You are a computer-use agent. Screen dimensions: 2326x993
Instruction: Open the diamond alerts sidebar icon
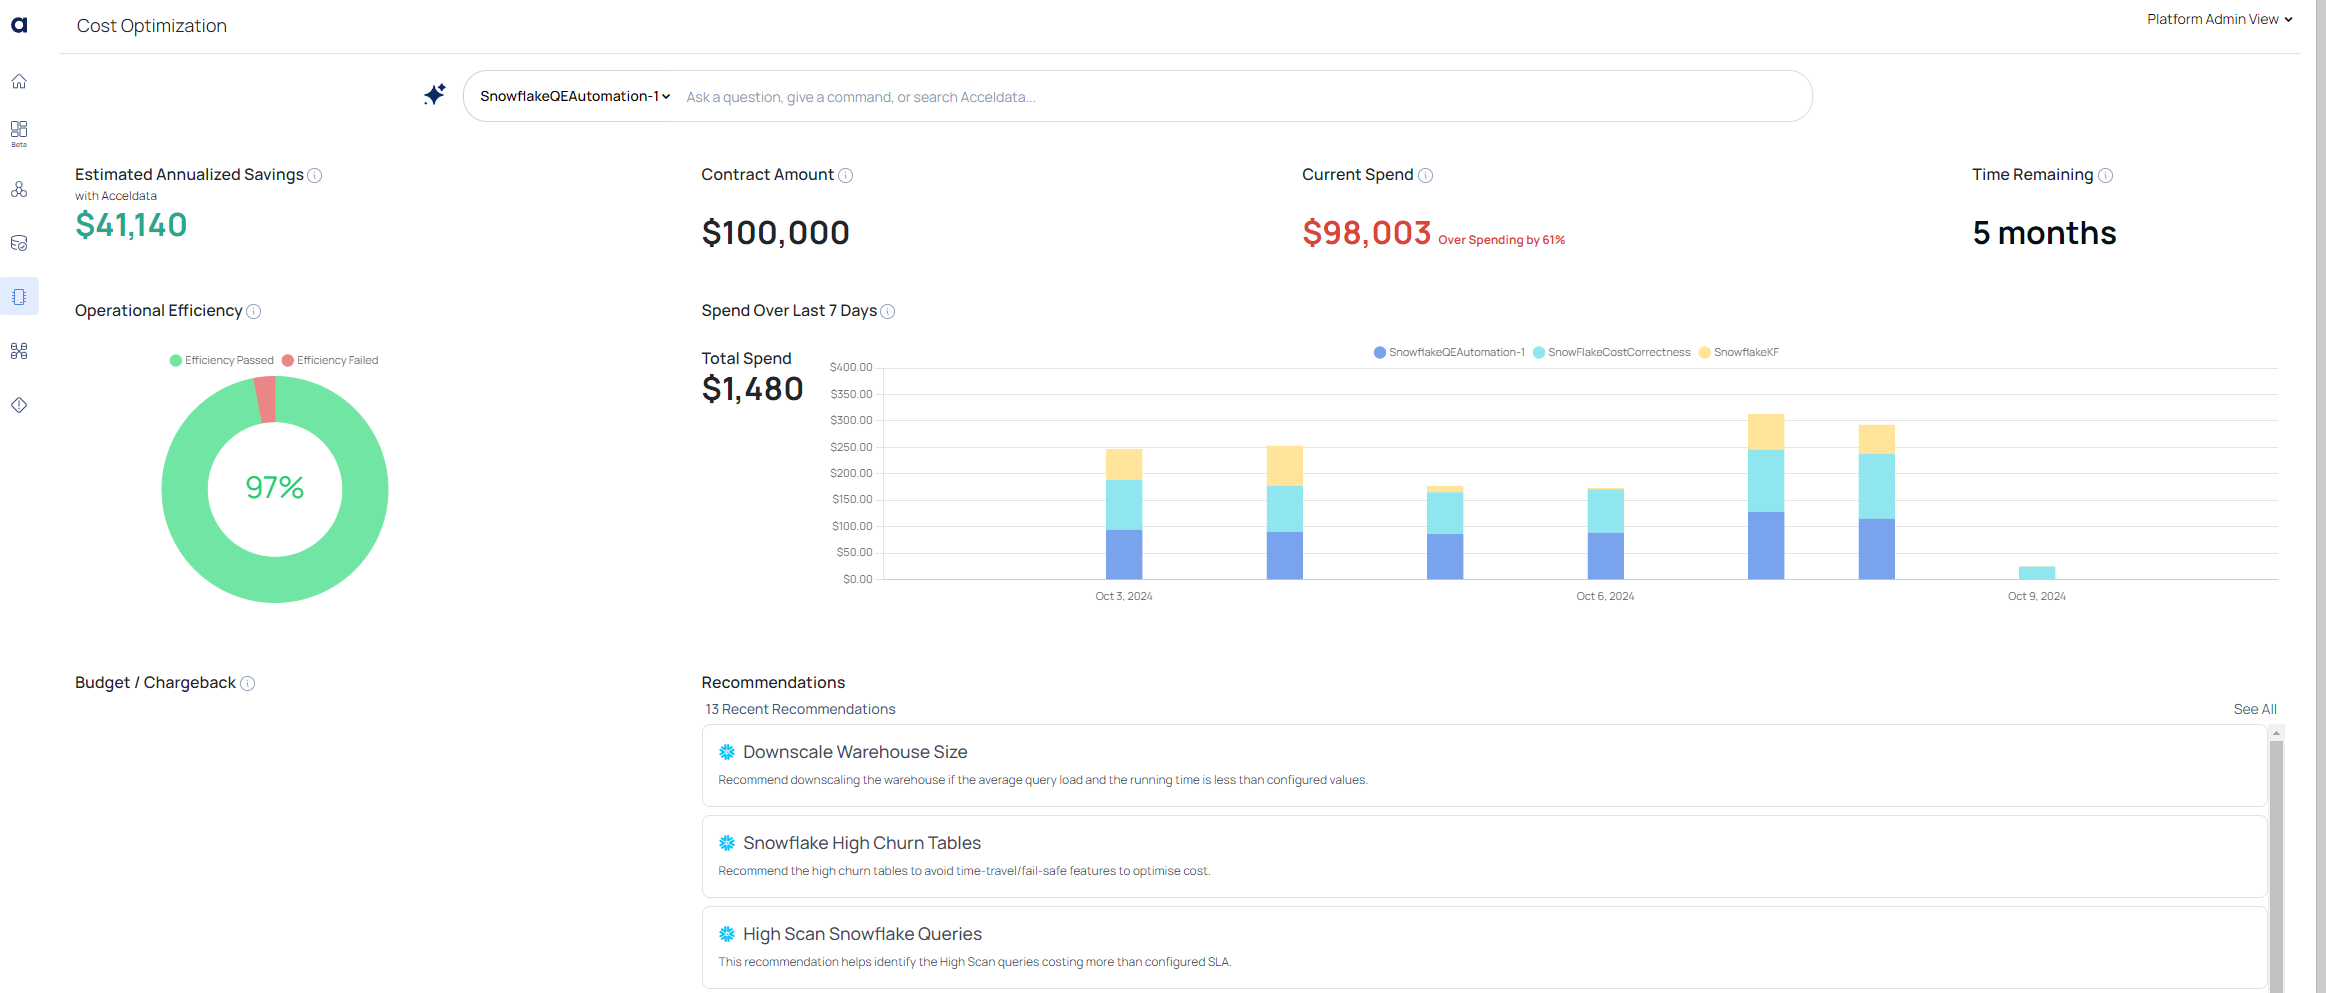[19, 405]
